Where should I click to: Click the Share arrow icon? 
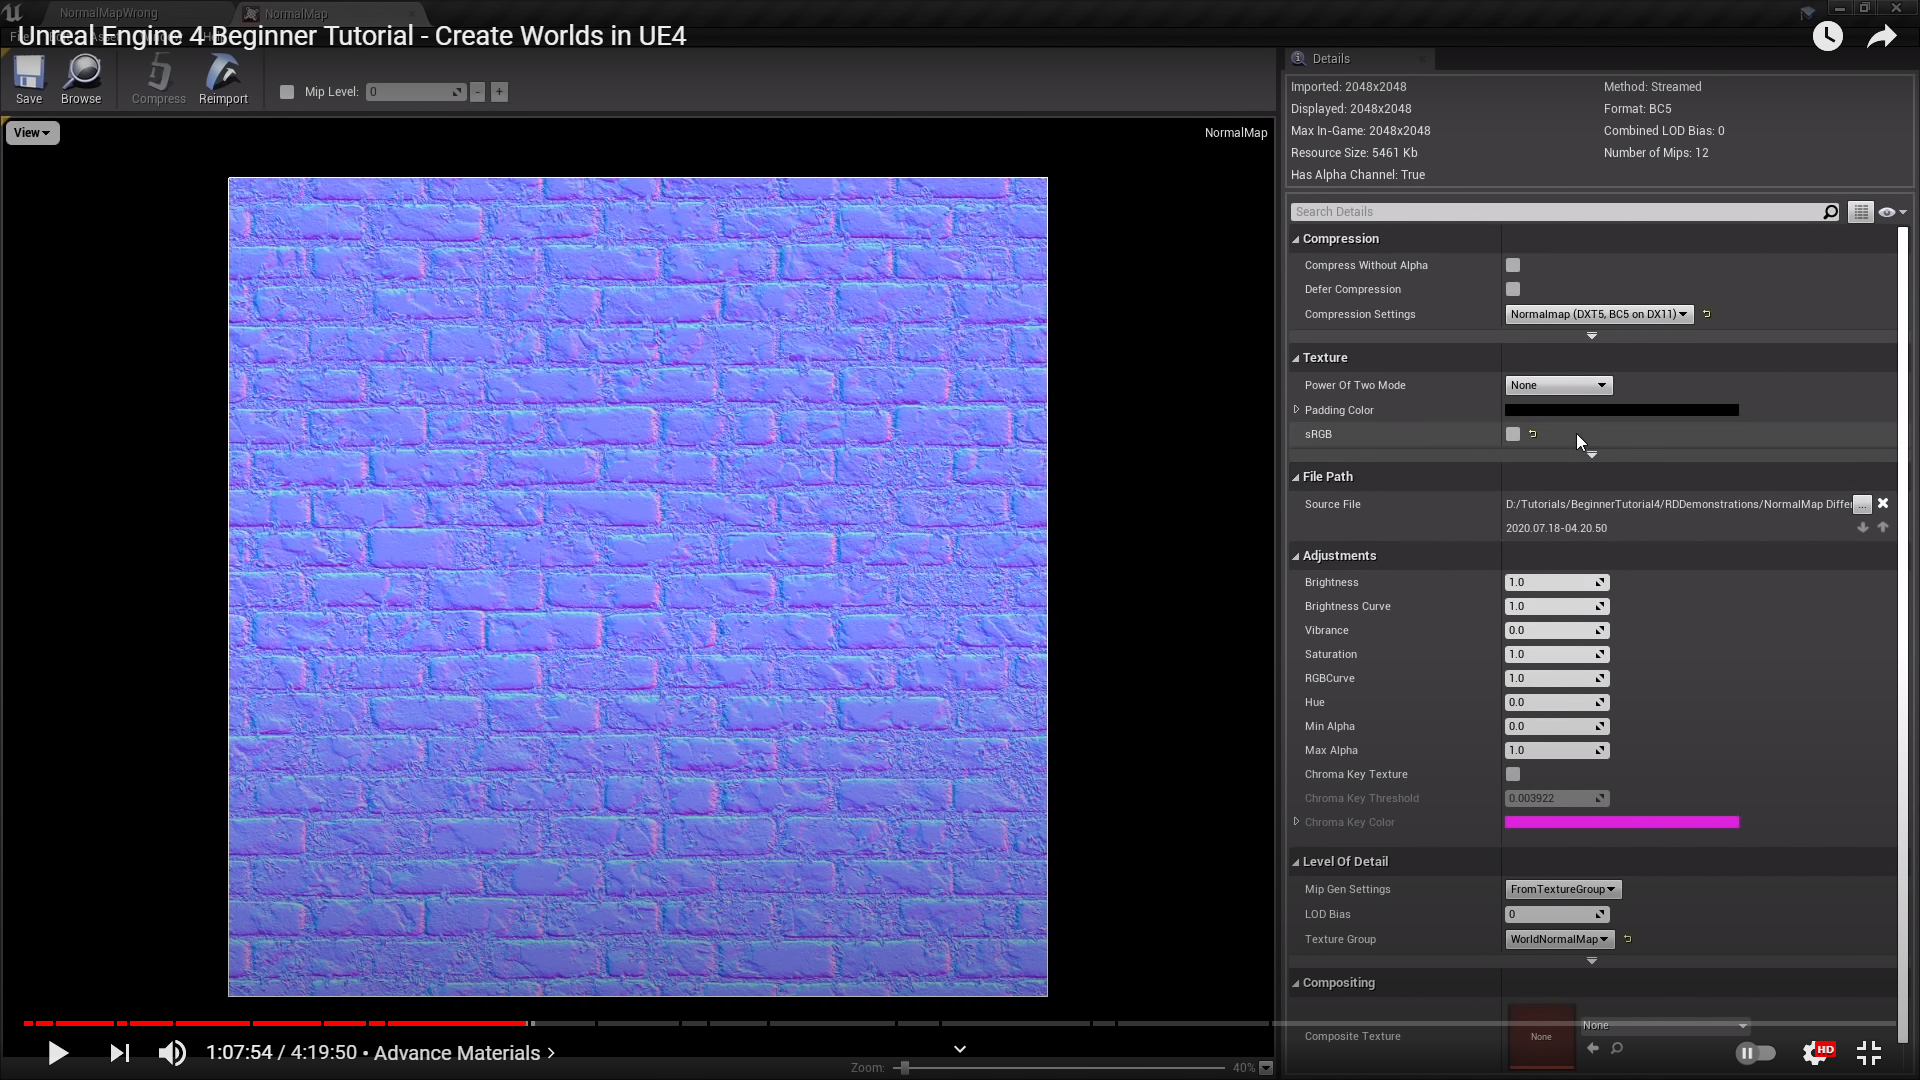pyautogui.click(x=1881, y=37)
